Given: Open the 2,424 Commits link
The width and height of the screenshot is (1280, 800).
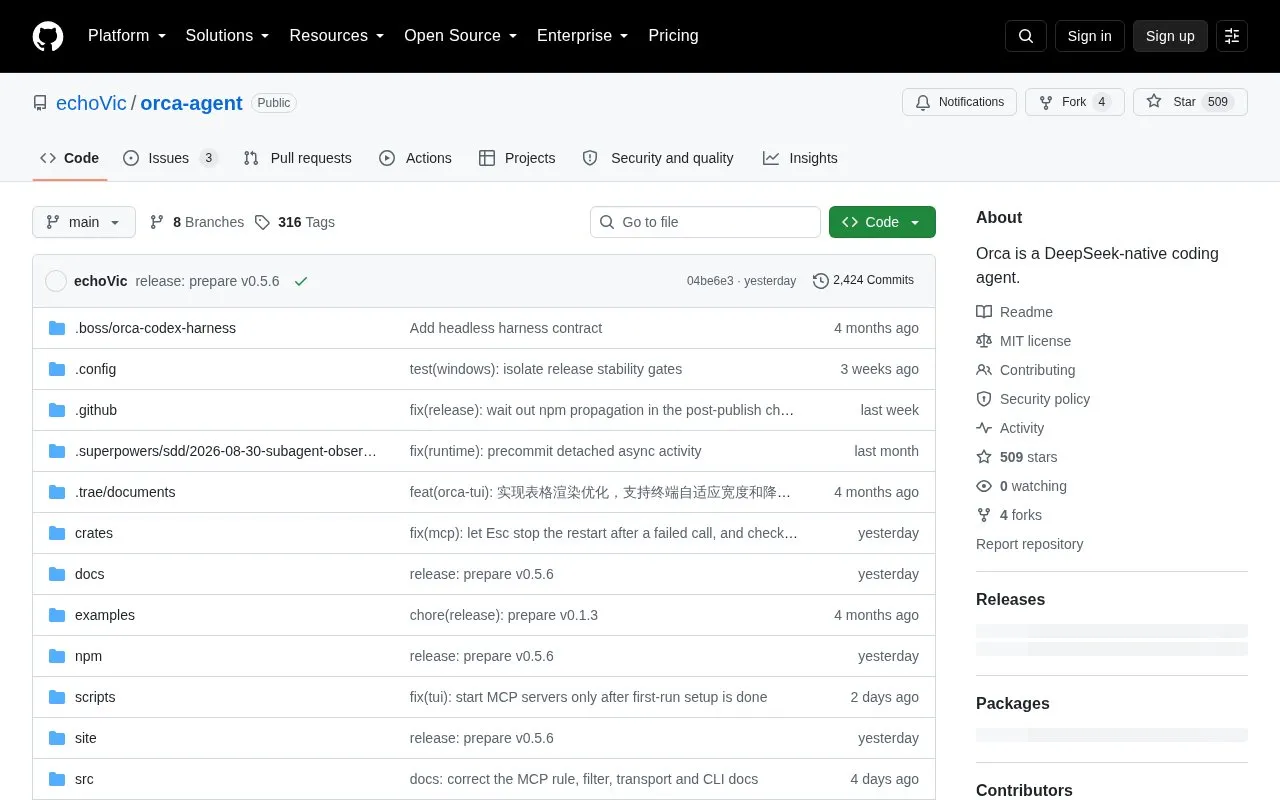Looking at the screenshot, I should click(x=863, y=281).
